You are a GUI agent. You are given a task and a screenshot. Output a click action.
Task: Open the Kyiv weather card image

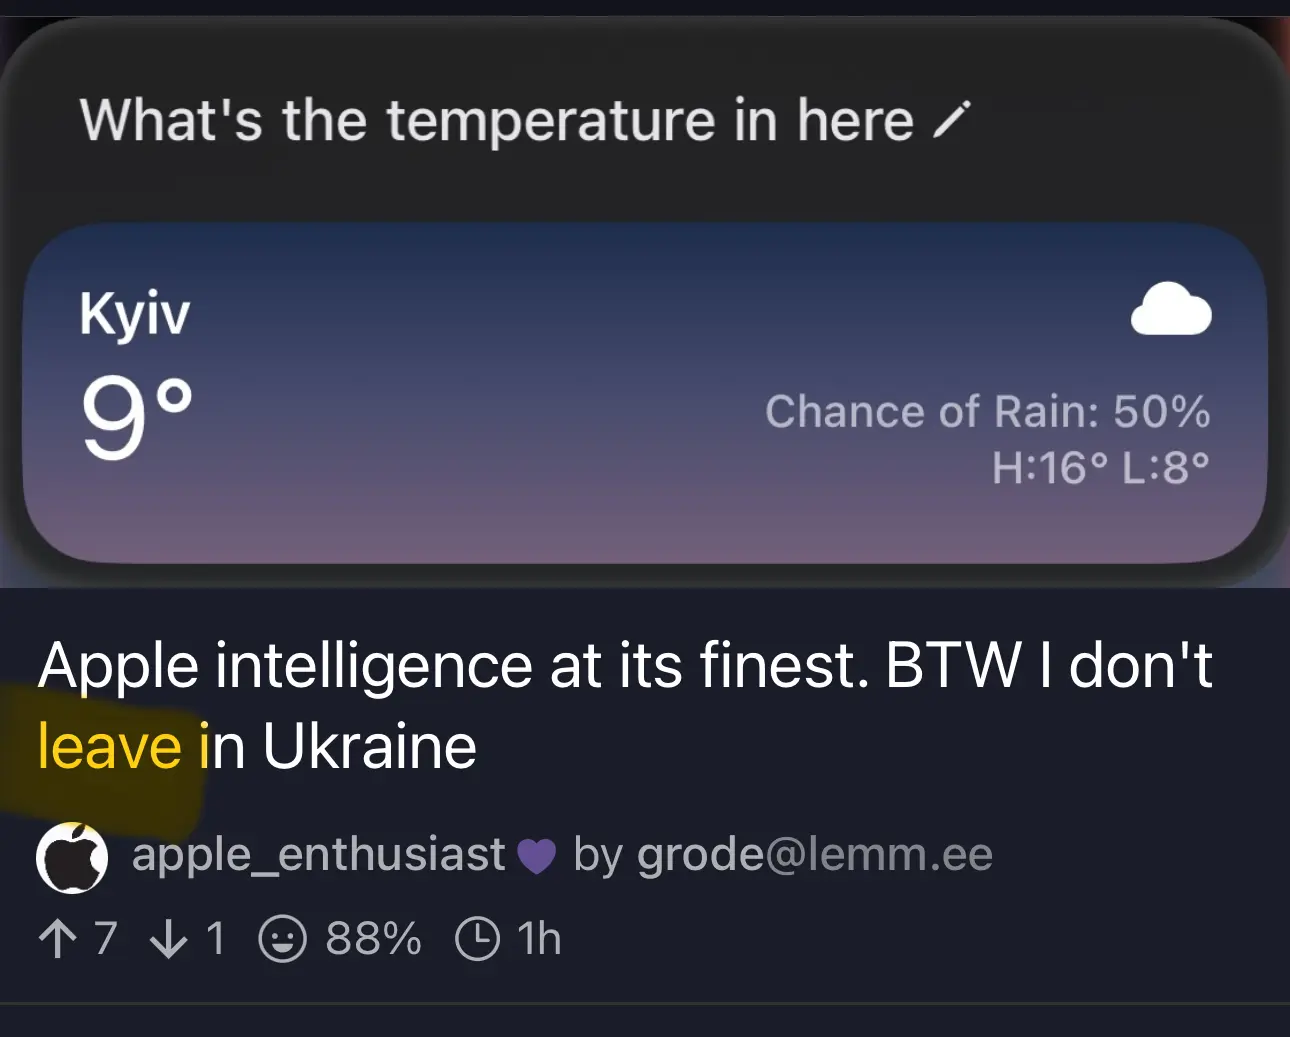(x=645, y=393)
